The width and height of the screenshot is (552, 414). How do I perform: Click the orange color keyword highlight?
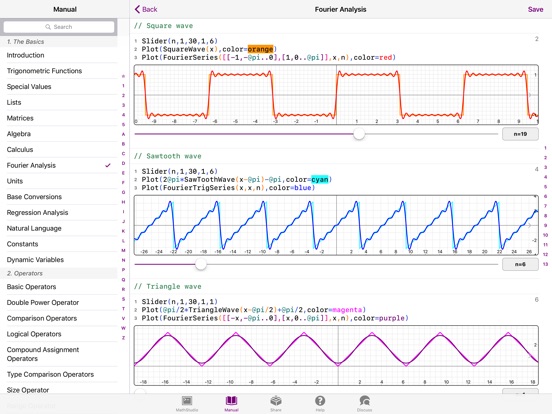[x=261, y=49]
